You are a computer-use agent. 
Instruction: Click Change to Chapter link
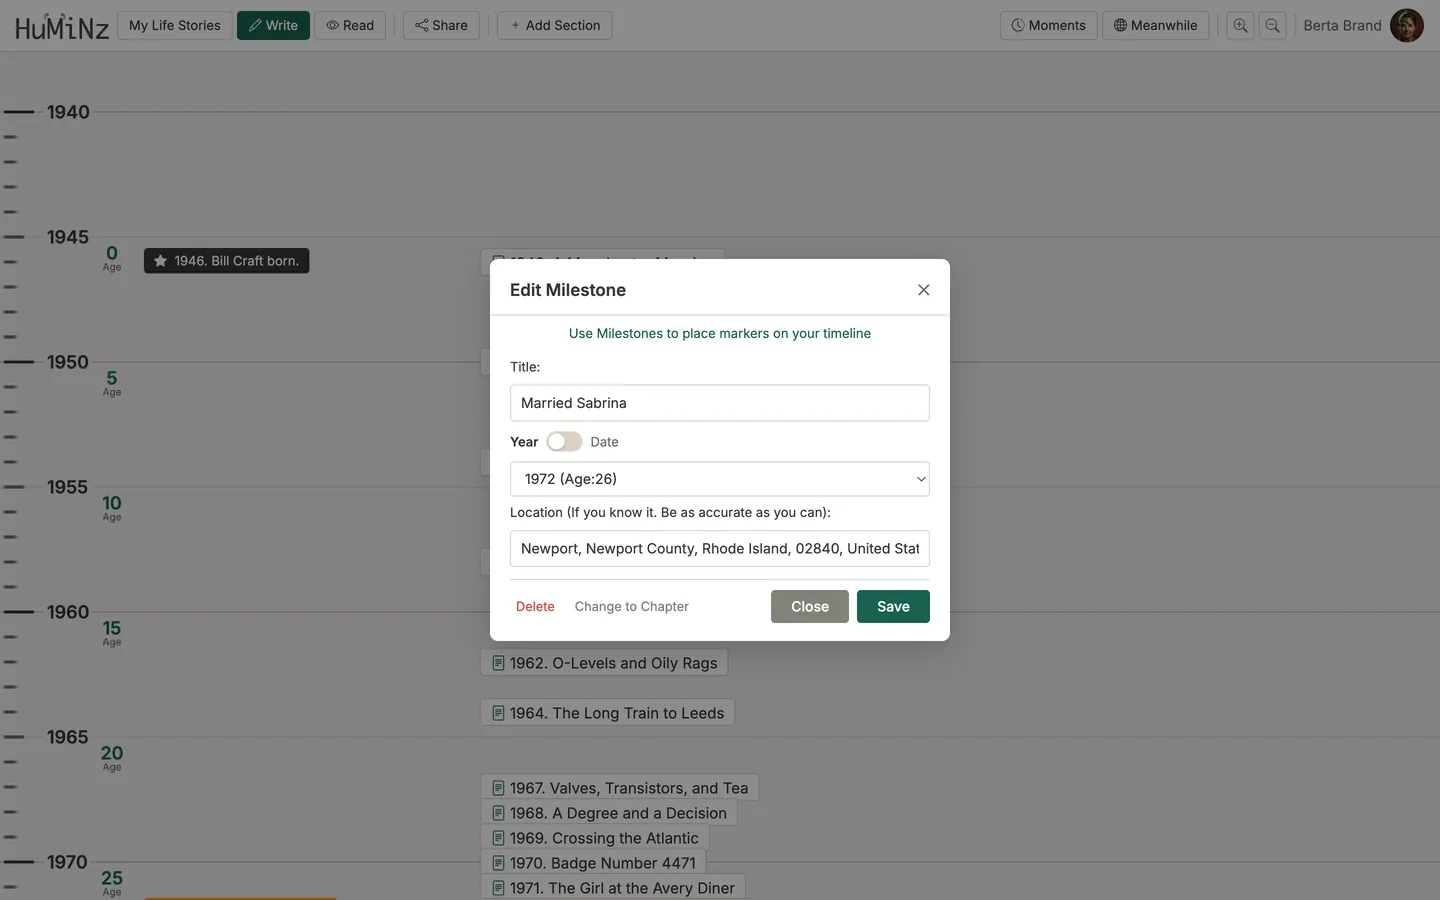click(x=632, y=607)
